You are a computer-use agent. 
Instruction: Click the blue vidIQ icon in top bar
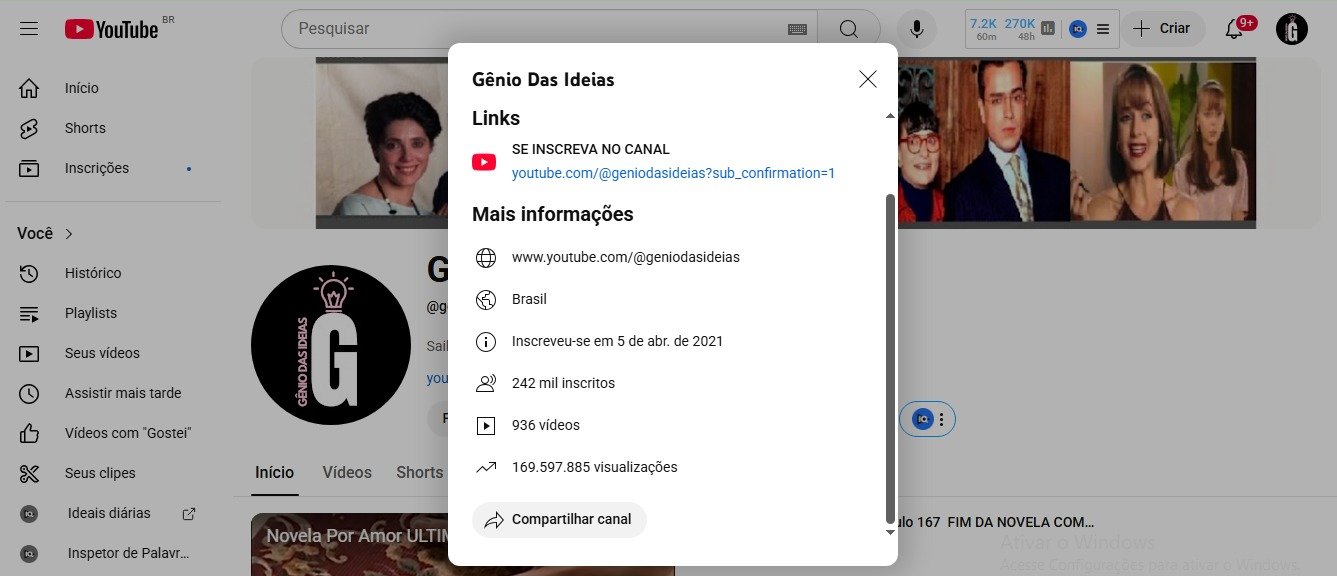tap(1078, 29)
